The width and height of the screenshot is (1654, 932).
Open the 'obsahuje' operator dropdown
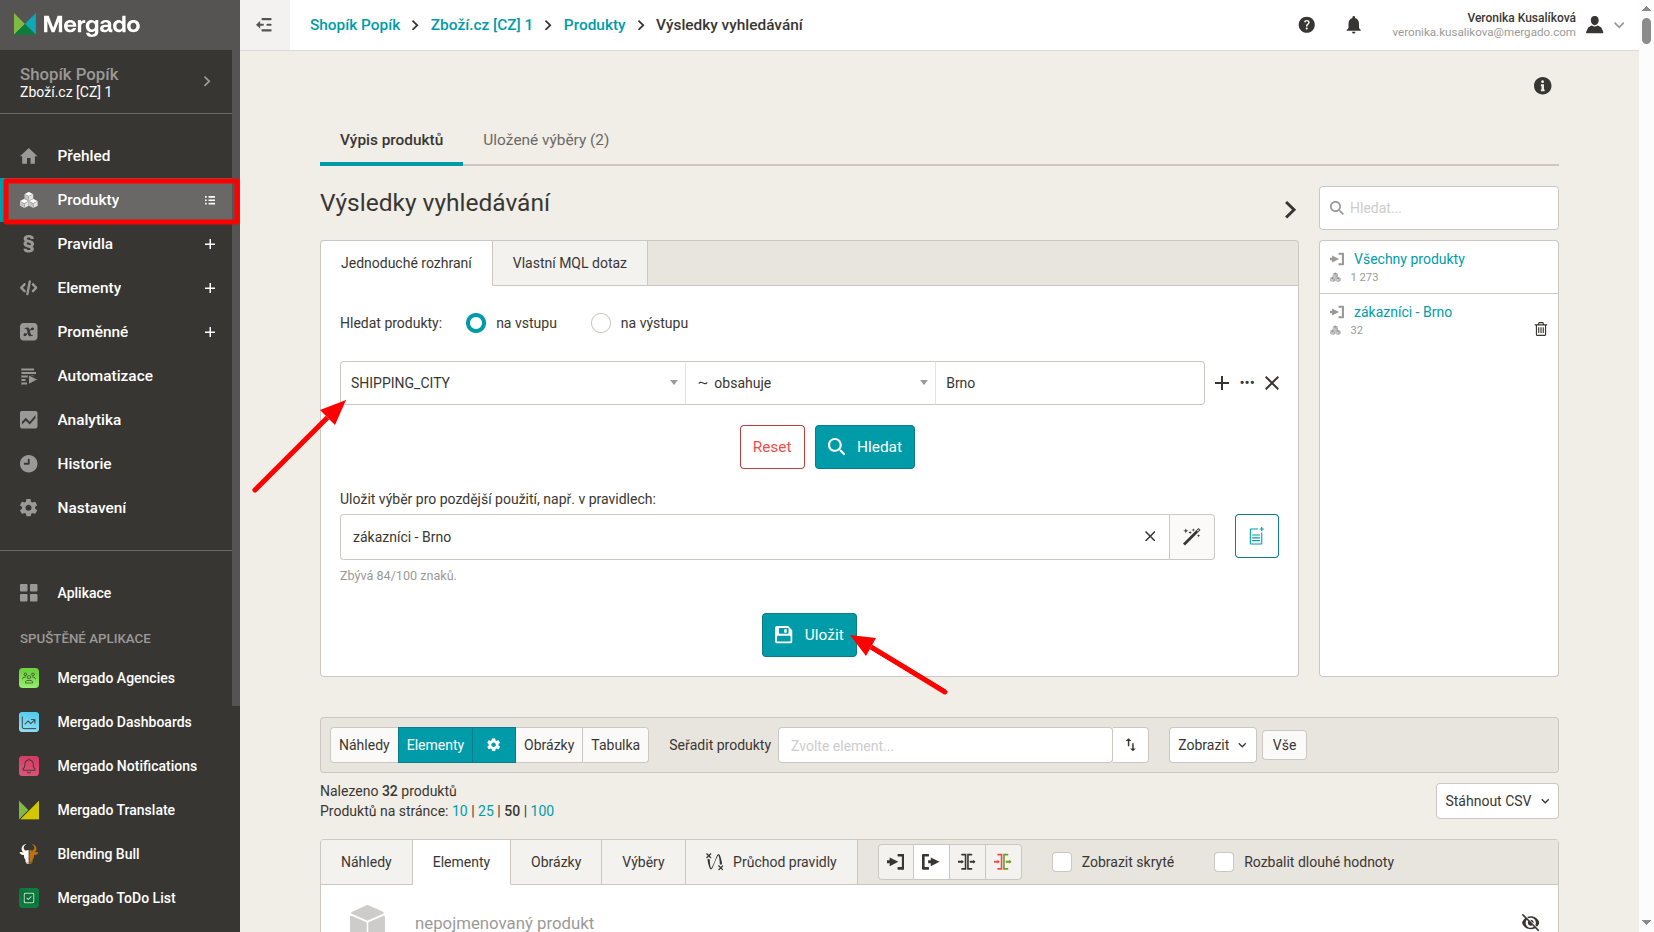tap(811, 383)
